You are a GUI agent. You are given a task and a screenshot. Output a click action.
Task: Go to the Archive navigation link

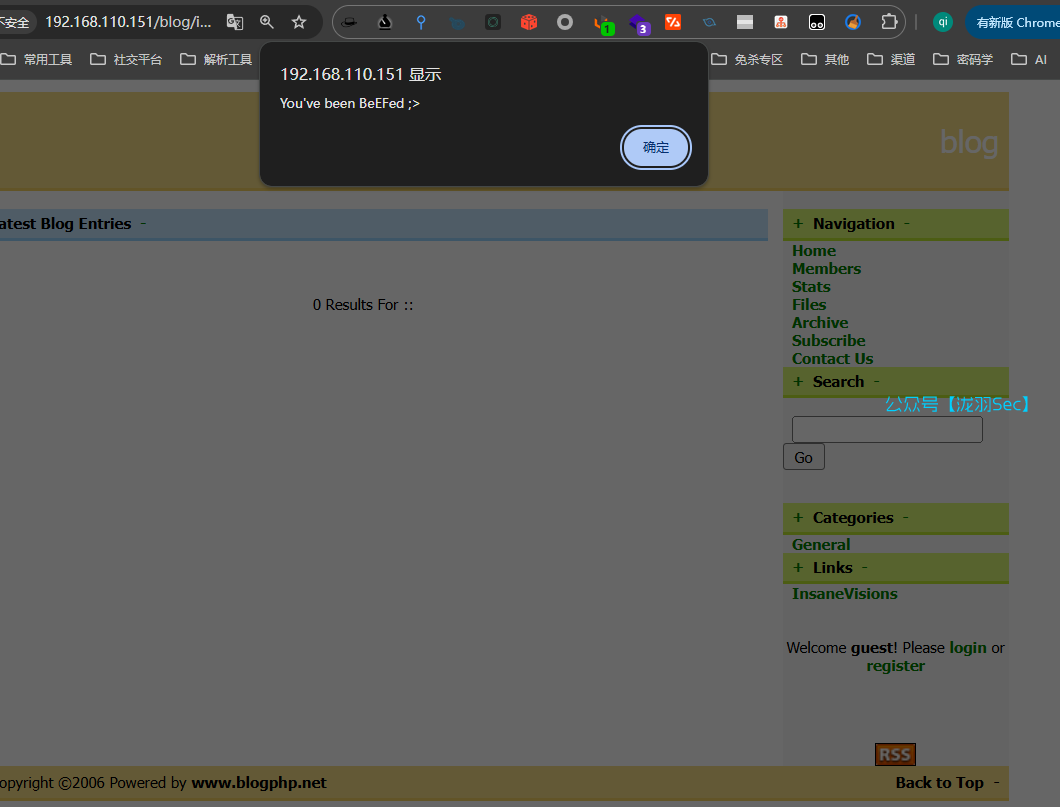(820, 323)
